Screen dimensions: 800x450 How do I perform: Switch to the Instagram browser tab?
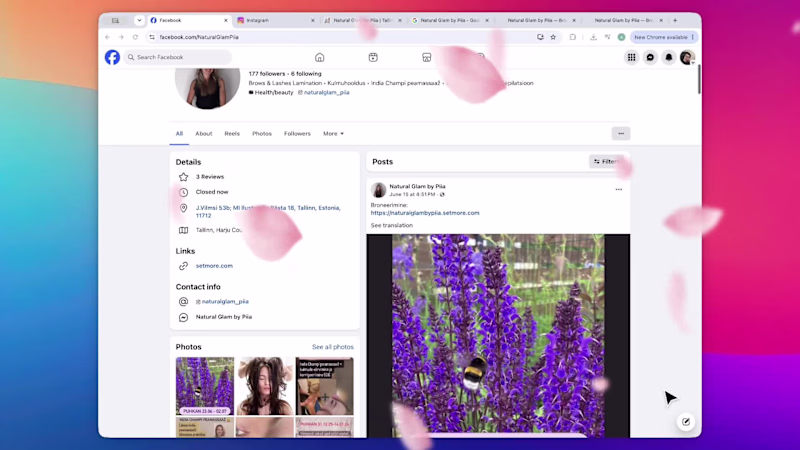point(276,20)
